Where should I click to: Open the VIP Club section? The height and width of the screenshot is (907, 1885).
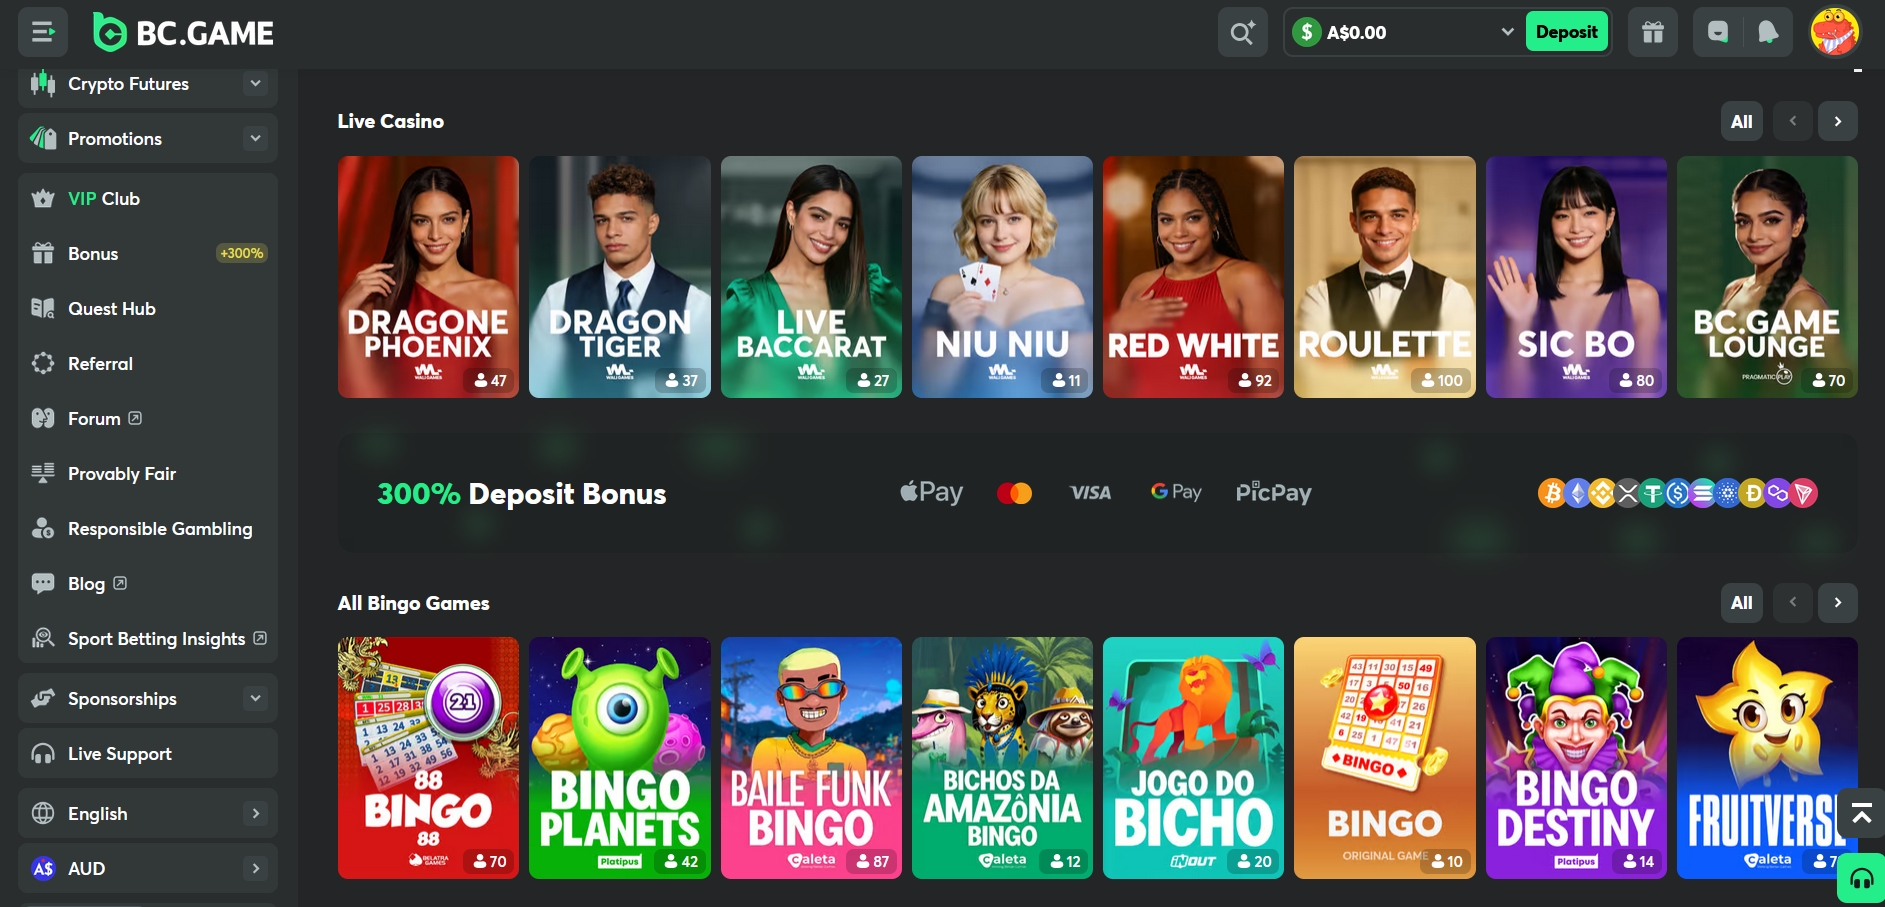(x=103, y=198)
